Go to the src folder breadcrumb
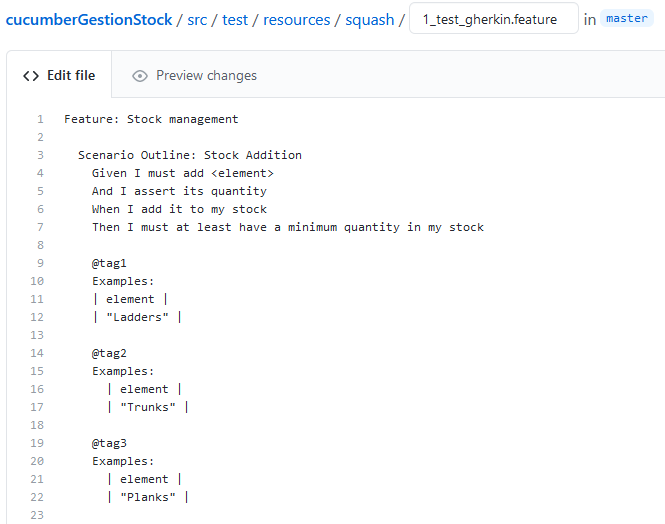 (x=198, y=19)
